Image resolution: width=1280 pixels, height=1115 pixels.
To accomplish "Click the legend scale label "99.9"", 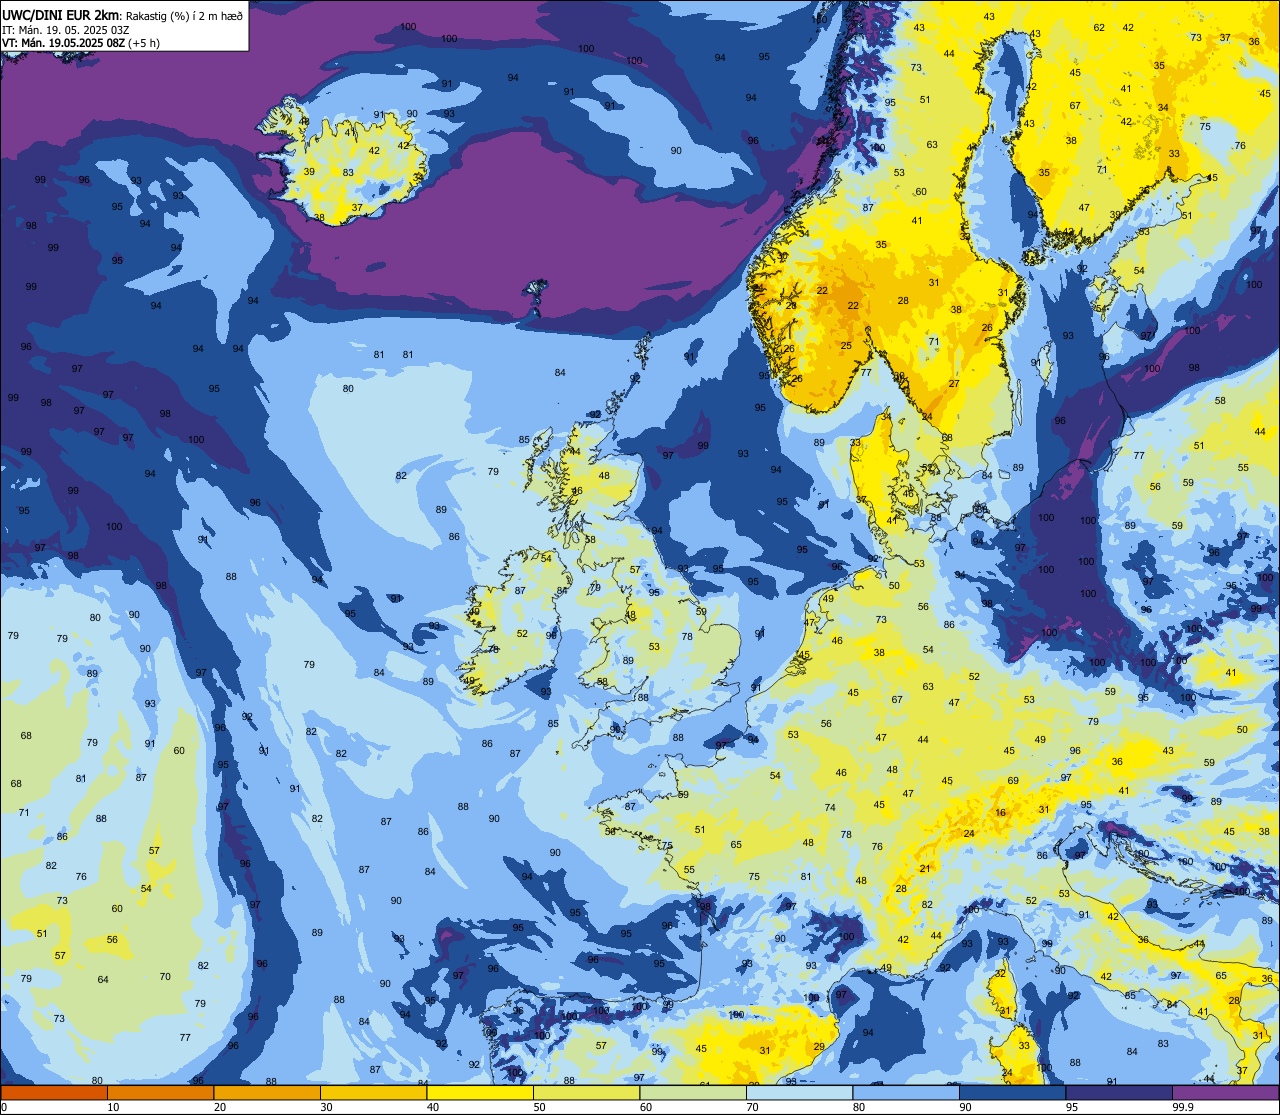I will [x=1182, y=1107].
